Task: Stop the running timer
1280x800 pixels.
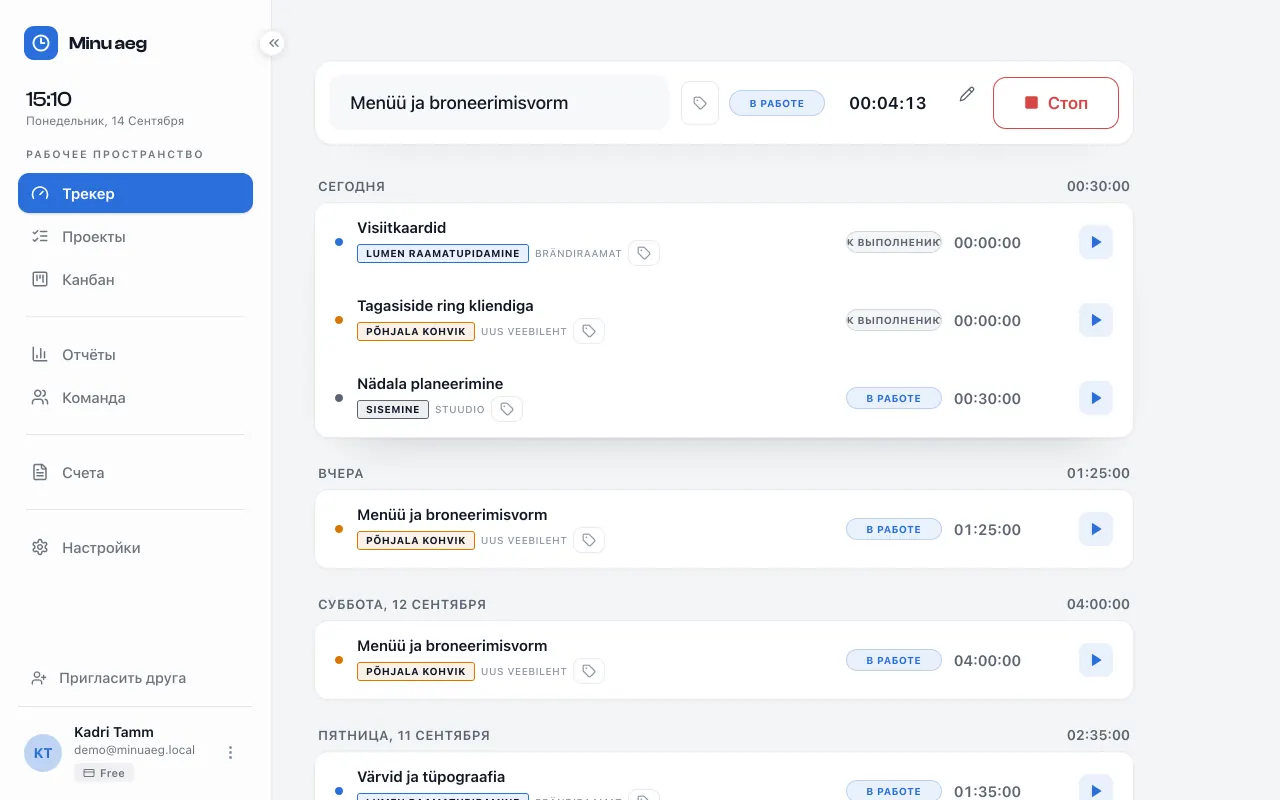Action: point(1055,103)
